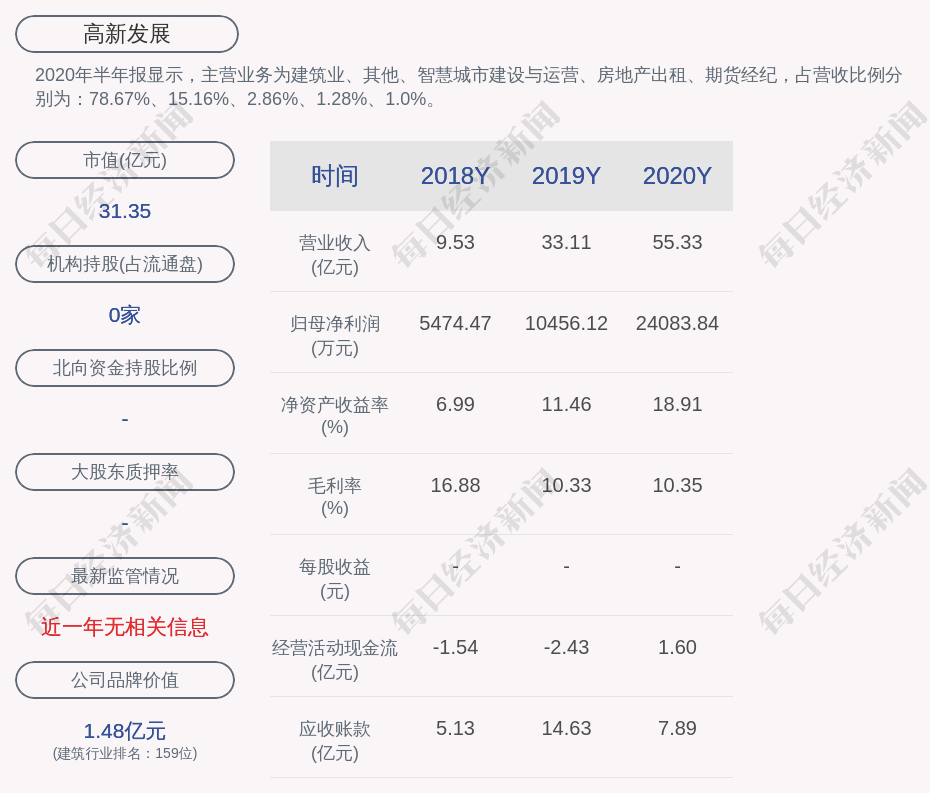Click the 1.48亿元 brand value figure
The image size is (930, 793).
tap(125, 731)
